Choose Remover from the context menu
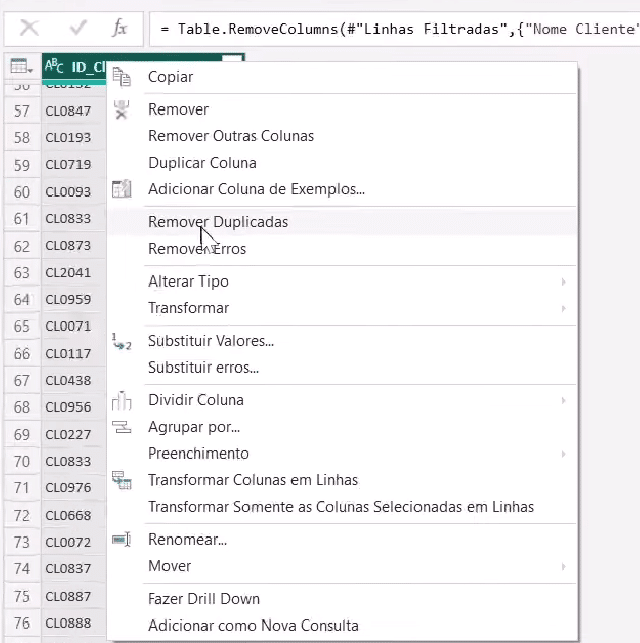640x643 pixels. [178, 109]
